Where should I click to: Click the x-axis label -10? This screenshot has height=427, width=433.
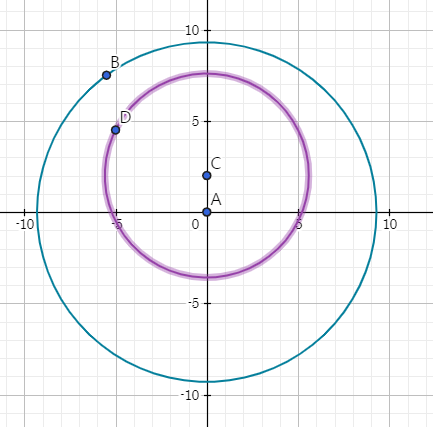click(x=25, y=225)
